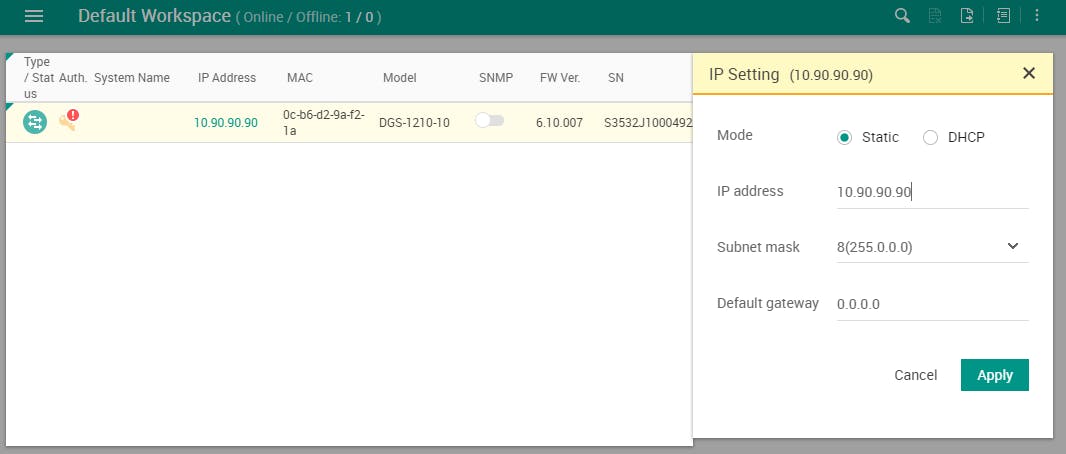1066x454 pixels.
Task: Click the Default gateway input field
Action: [932, 304]
